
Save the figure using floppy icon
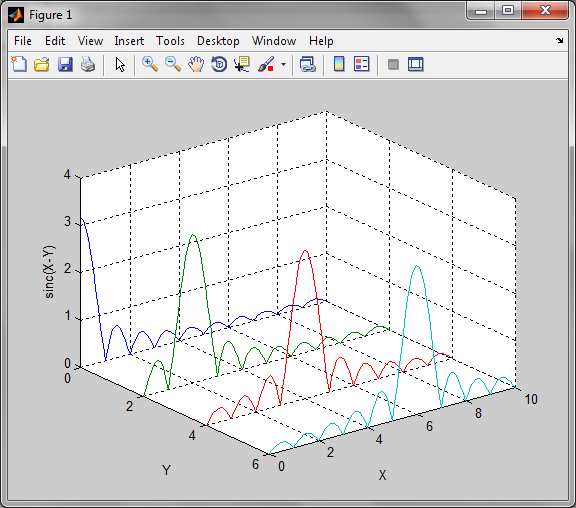[65, 64]
